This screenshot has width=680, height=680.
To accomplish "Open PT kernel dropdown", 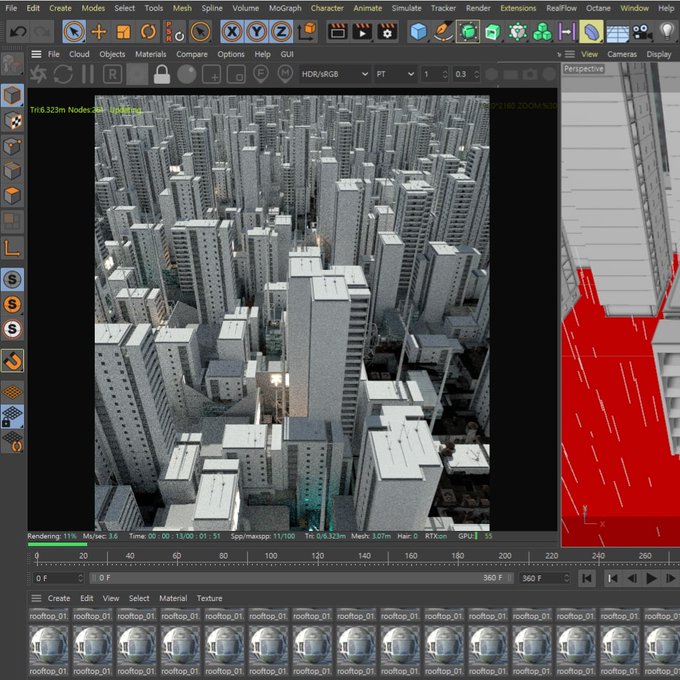I will (x=395, y=74).
